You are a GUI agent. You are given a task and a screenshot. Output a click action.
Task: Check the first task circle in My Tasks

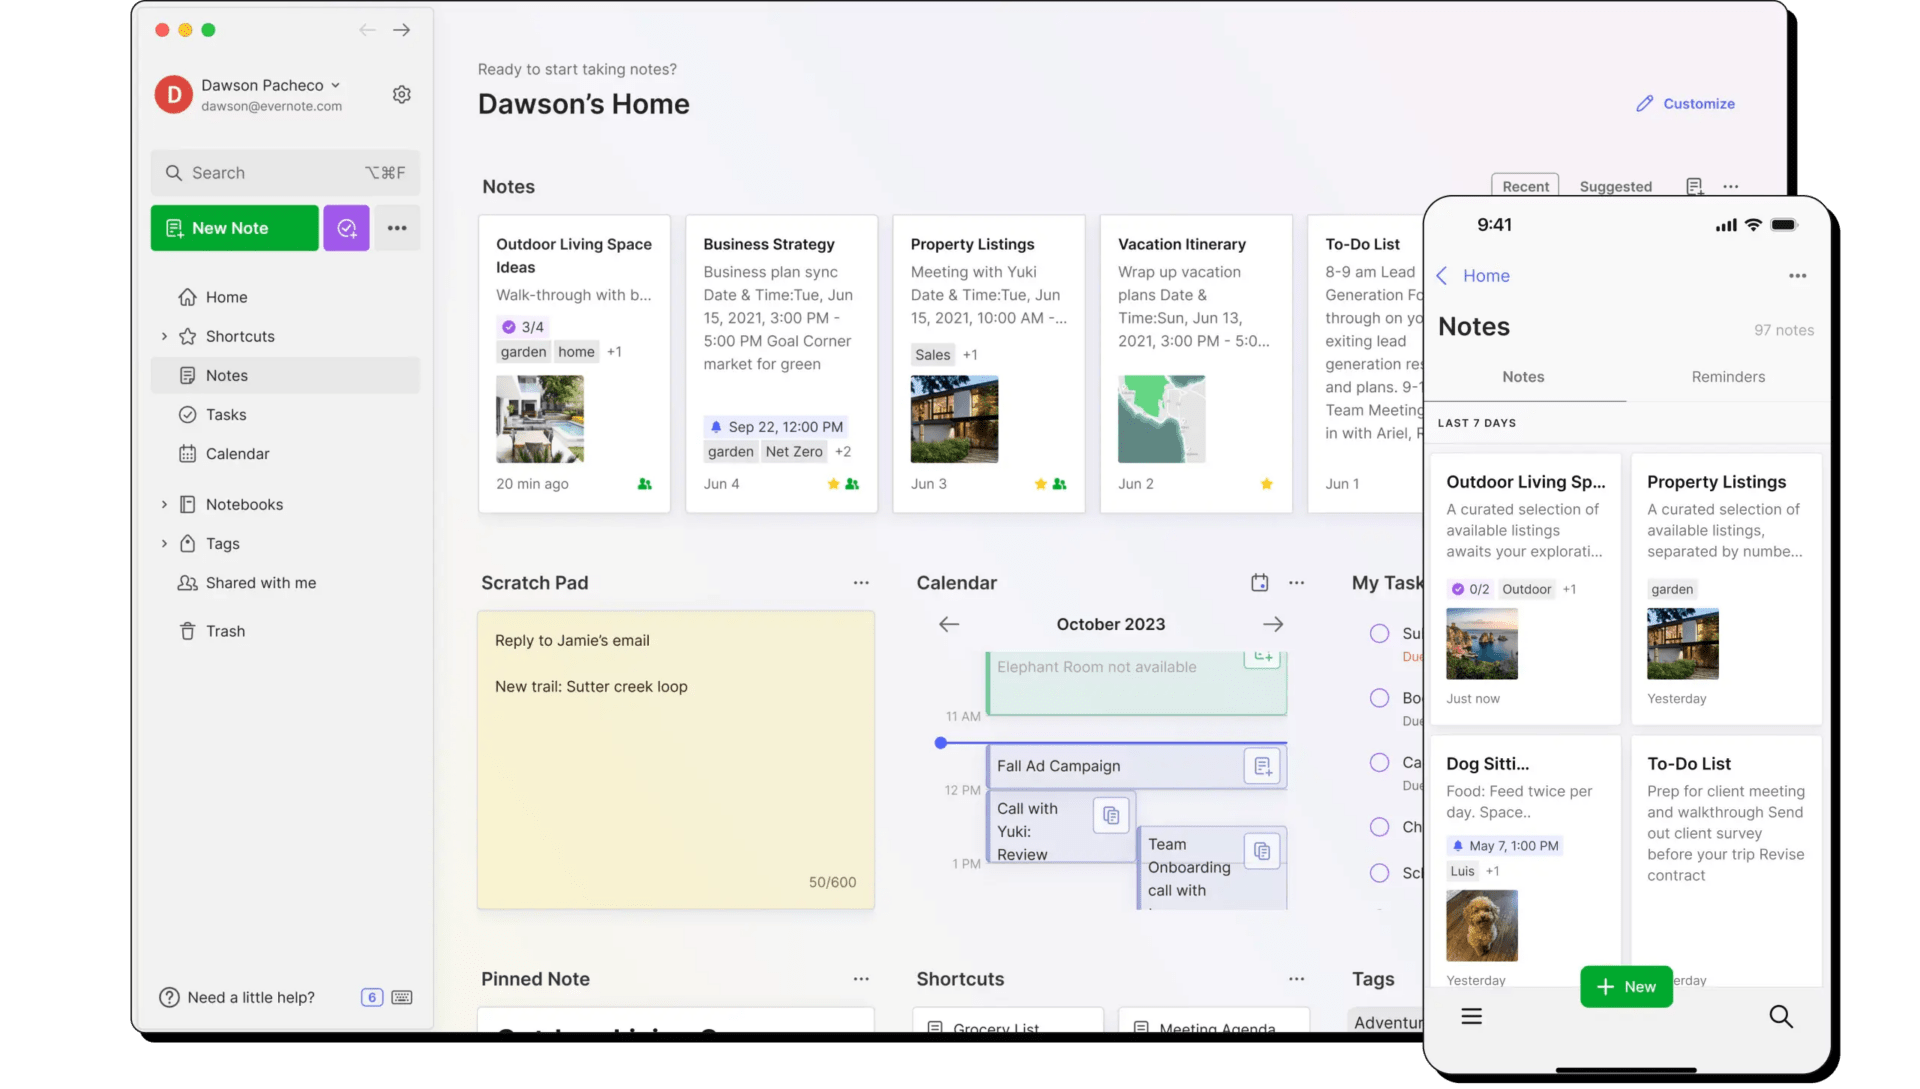pyautogui.click(x=1379, y=633)
